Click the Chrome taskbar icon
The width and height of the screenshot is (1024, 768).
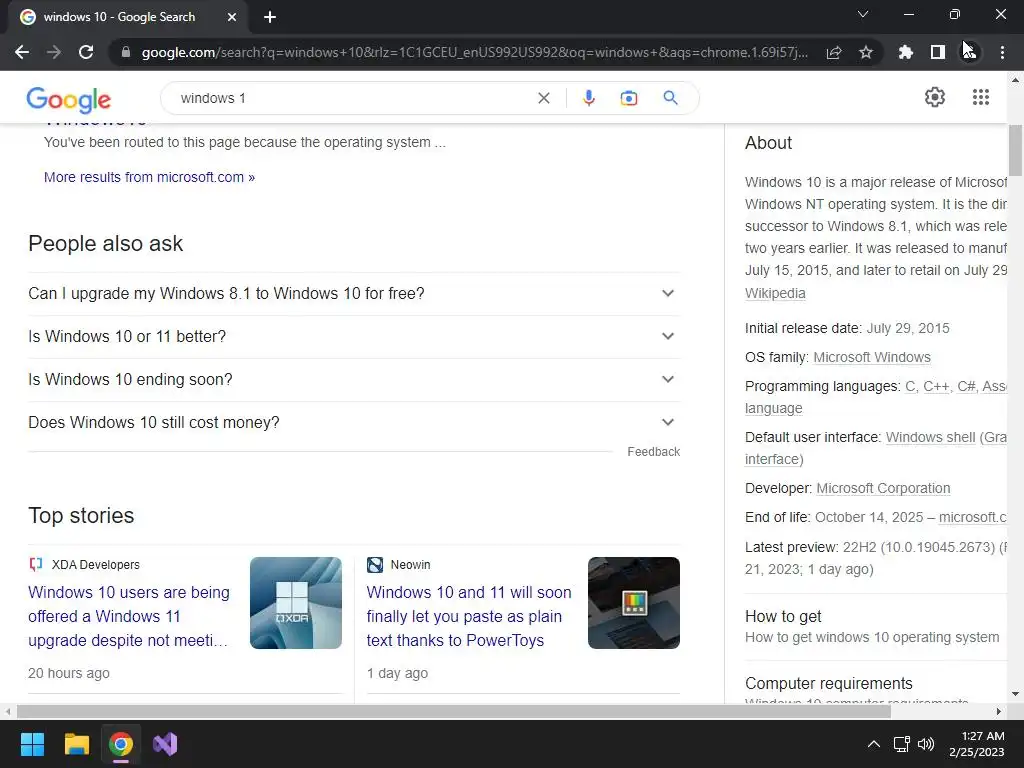[x=121, y=744]
